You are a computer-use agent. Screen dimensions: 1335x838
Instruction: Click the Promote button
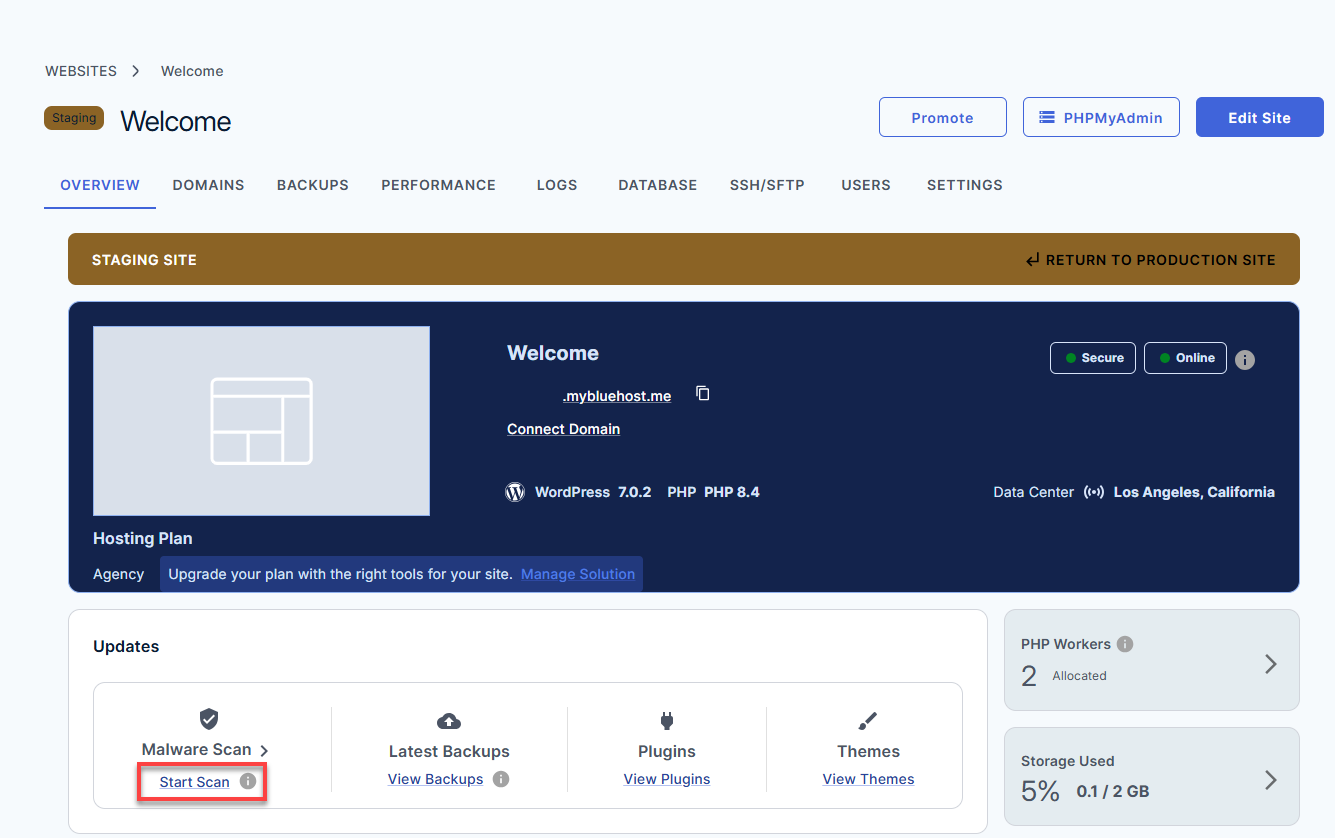(x=943, y=117)
